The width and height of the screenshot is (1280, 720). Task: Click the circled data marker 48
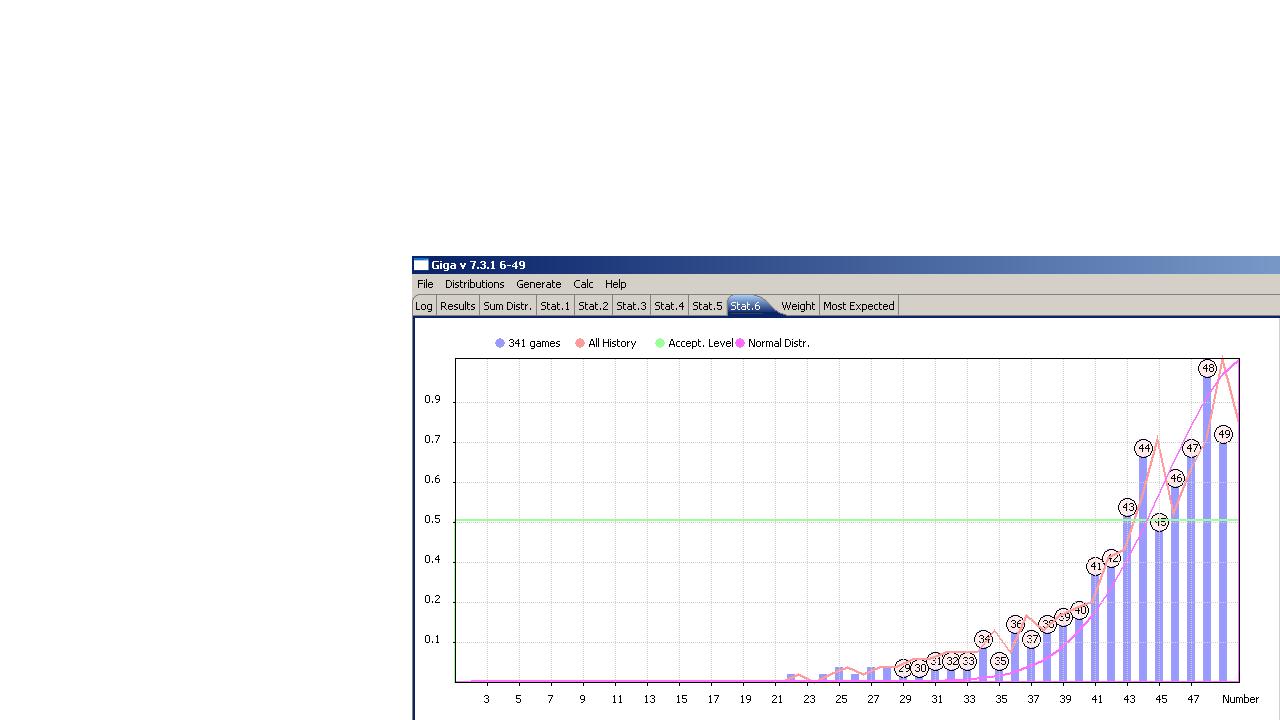click(x=1208, y=369)
